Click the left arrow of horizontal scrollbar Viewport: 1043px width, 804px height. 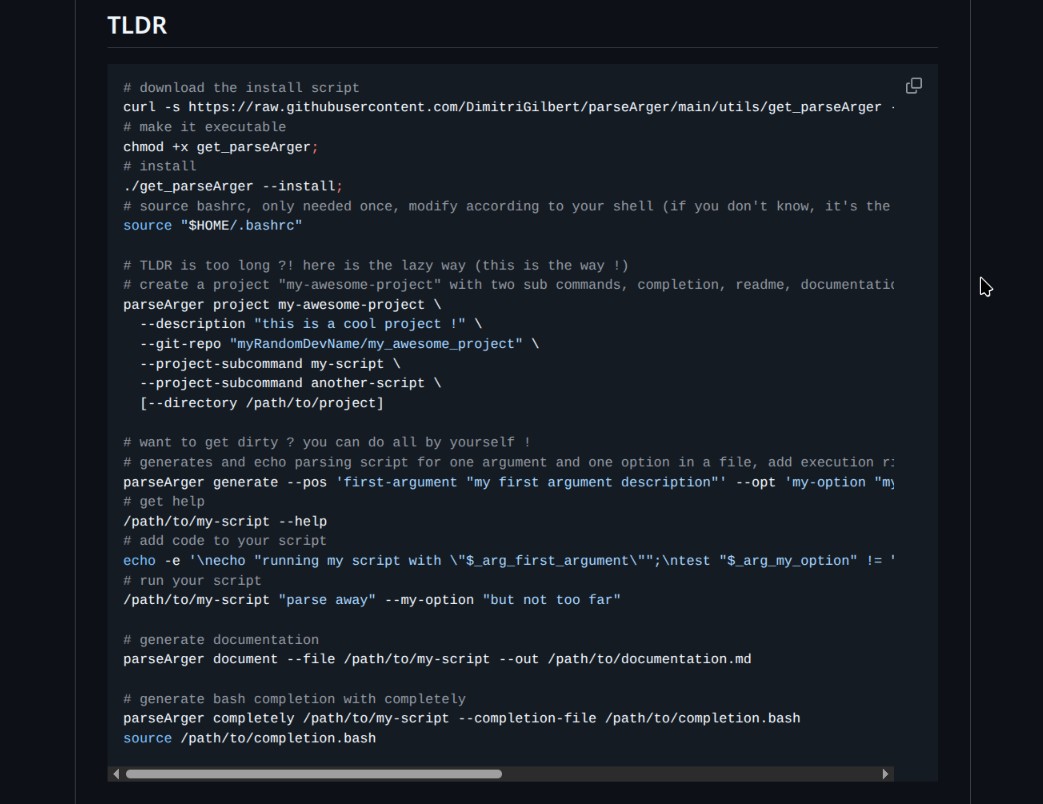[116, 774]
